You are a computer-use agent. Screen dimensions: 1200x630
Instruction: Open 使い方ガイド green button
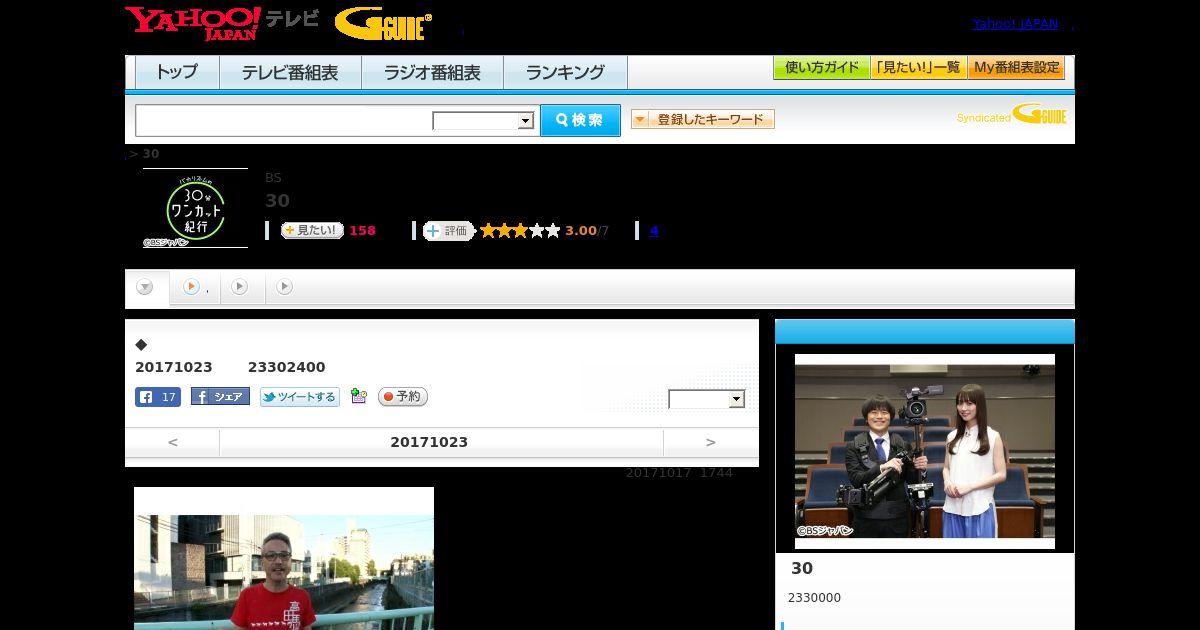pos(821,68)
